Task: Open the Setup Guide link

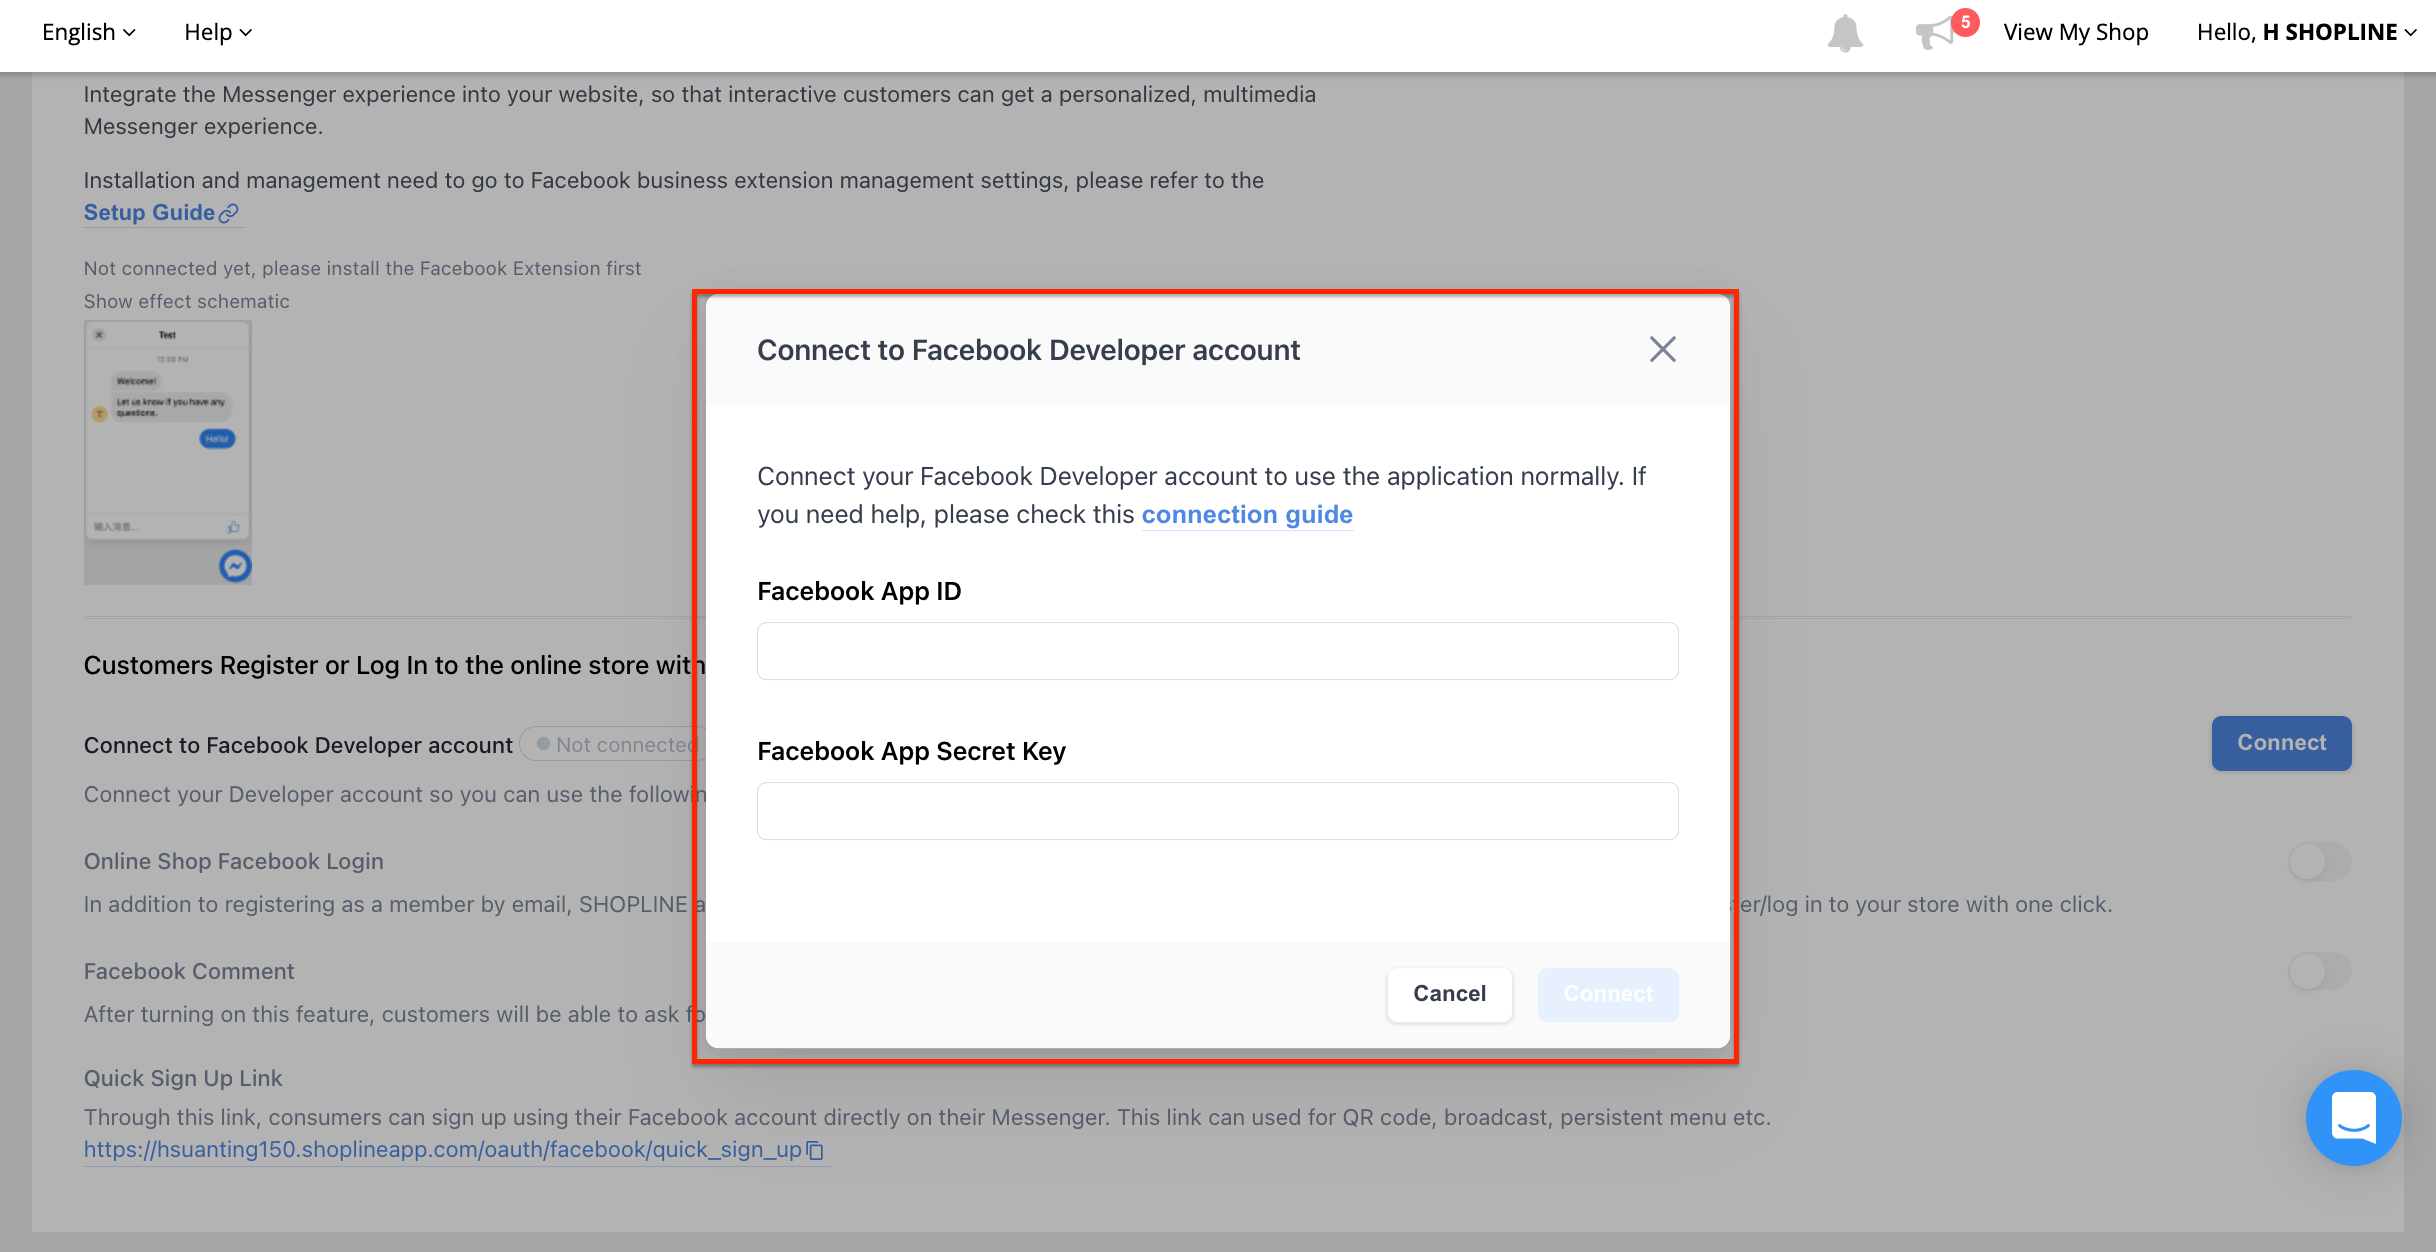Action: [x=161, y=212]
